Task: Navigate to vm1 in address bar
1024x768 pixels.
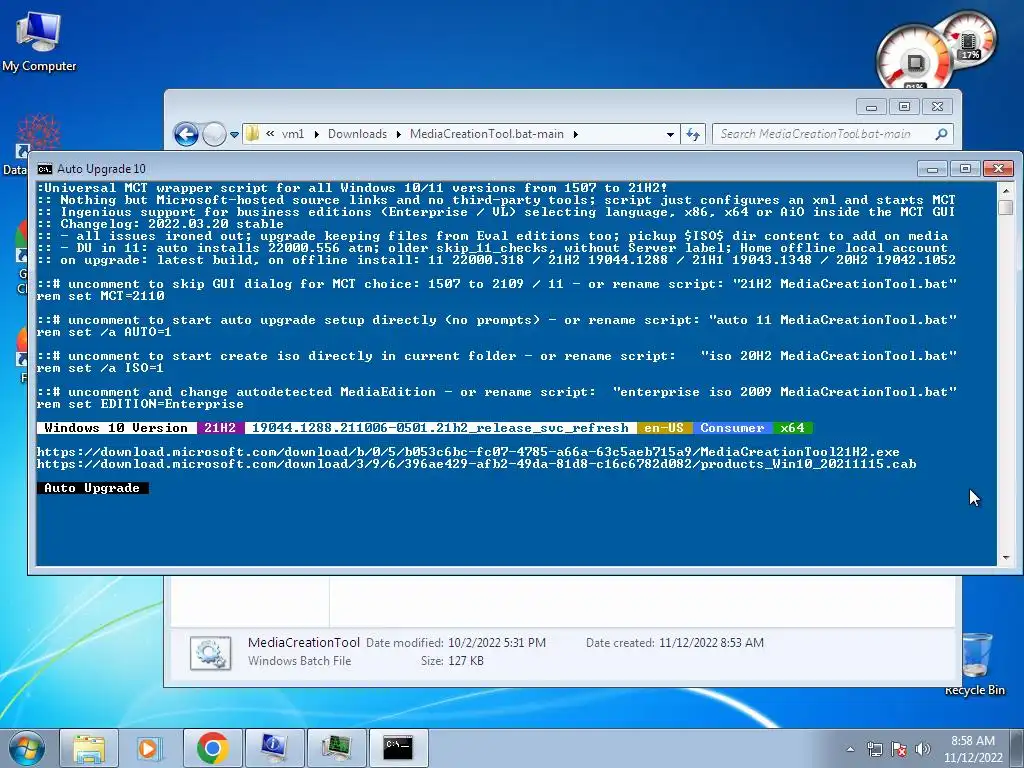Action: pyautogui.click(x=293, y=134)
